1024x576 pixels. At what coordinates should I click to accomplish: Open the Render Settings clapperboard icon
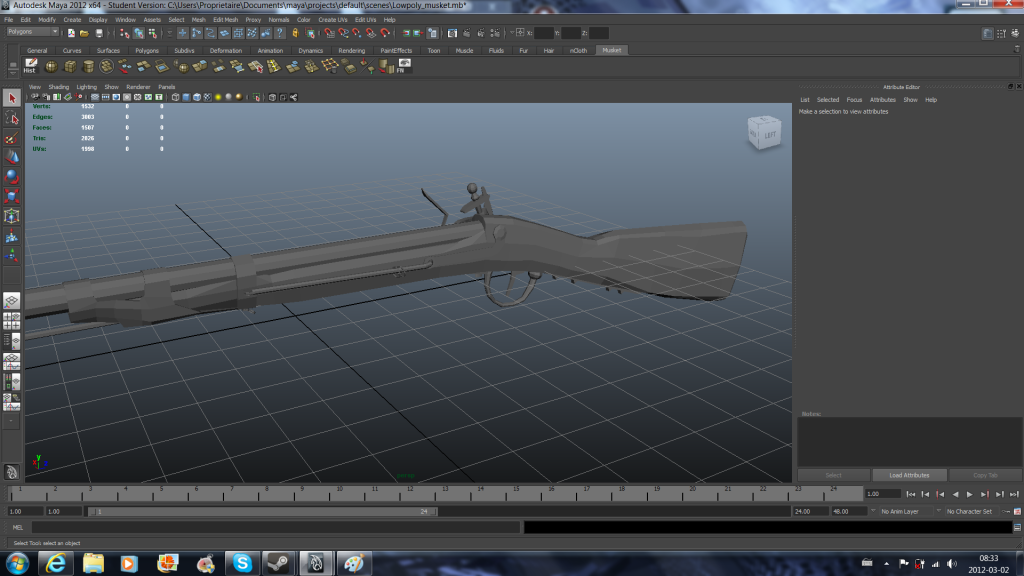click(x=496, y=33)
